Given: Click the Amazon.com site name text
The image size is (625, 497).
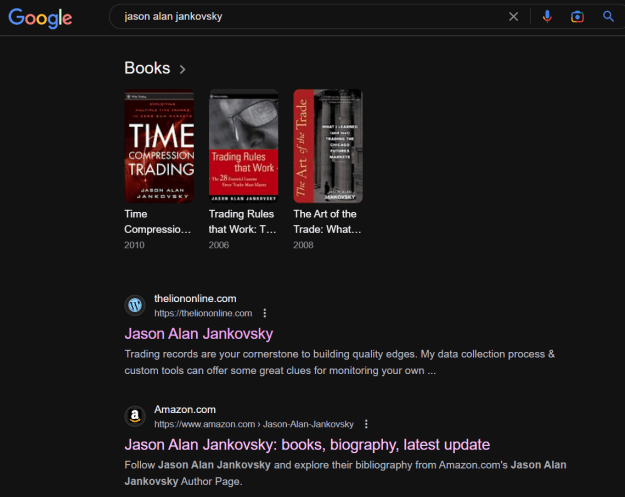Looking at the screenshot, I should click(x=185, y=409).
